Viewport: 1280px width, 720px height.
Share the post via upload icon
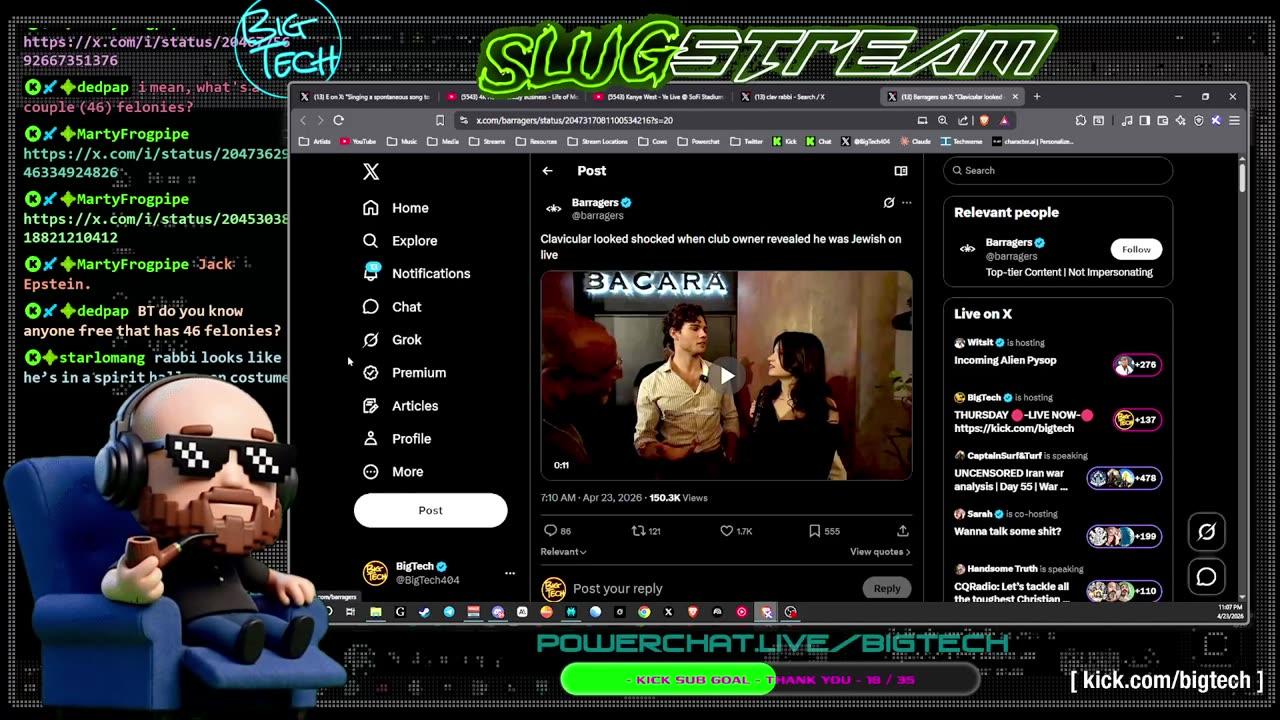pos(902,531)
